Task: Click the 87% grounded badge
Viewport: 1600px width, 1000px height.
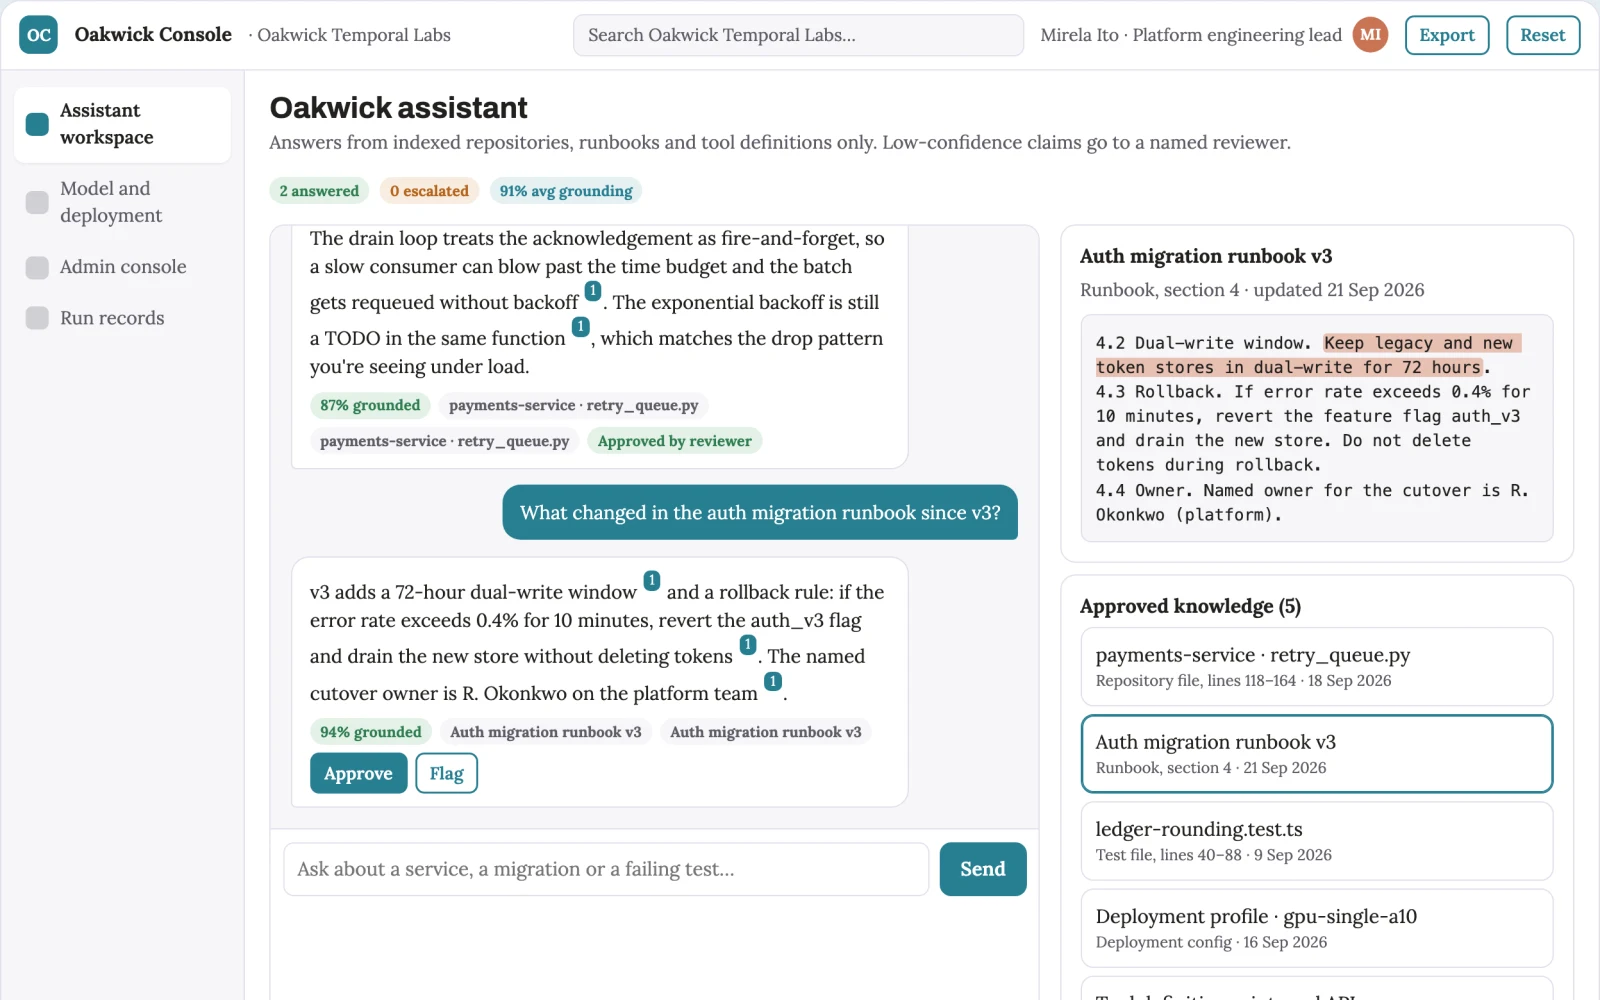Action: [x=370, y=405]
